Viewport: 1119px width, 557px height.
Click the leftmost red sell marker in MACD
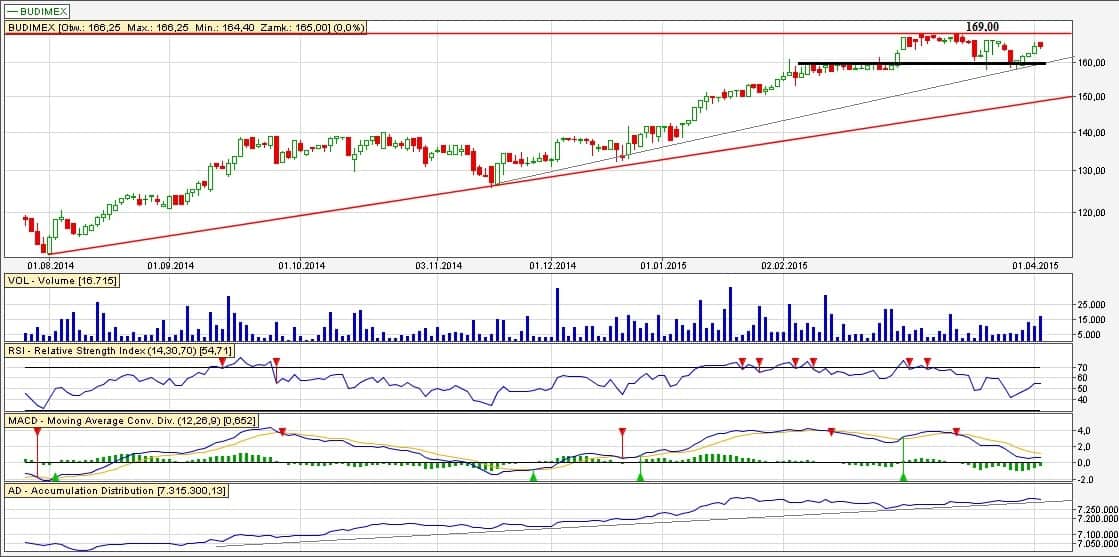coord(37,432)
